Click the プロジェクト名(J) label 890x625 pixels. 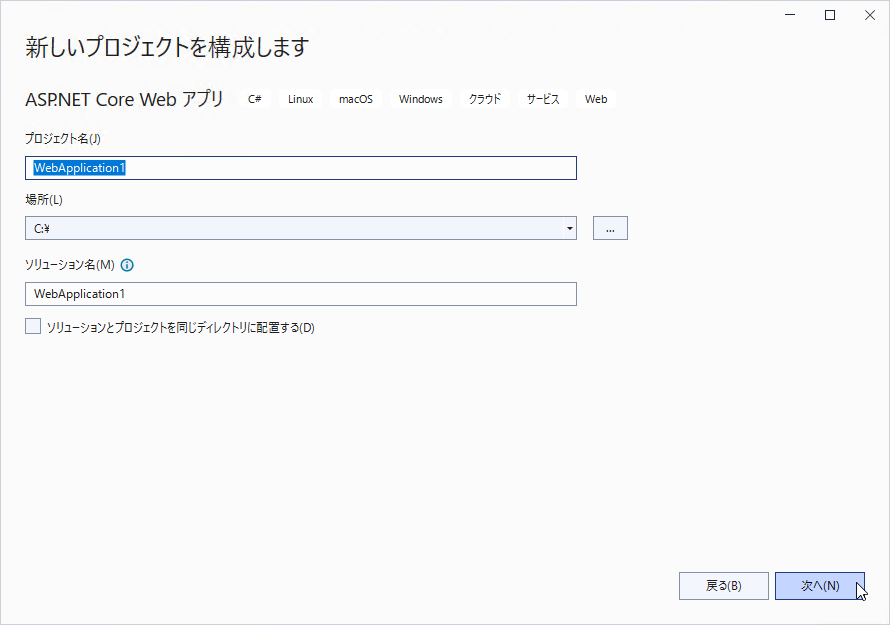click(63, 139)
